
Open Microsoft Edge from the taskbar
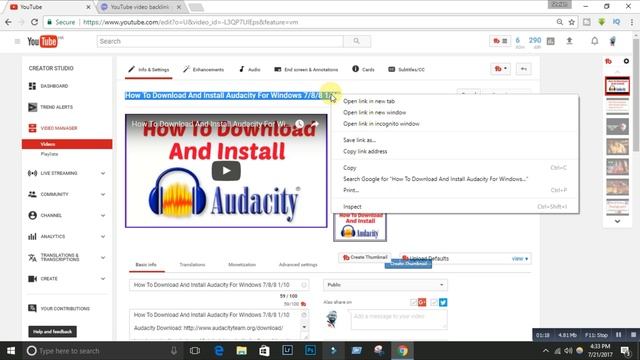(219, 351)
